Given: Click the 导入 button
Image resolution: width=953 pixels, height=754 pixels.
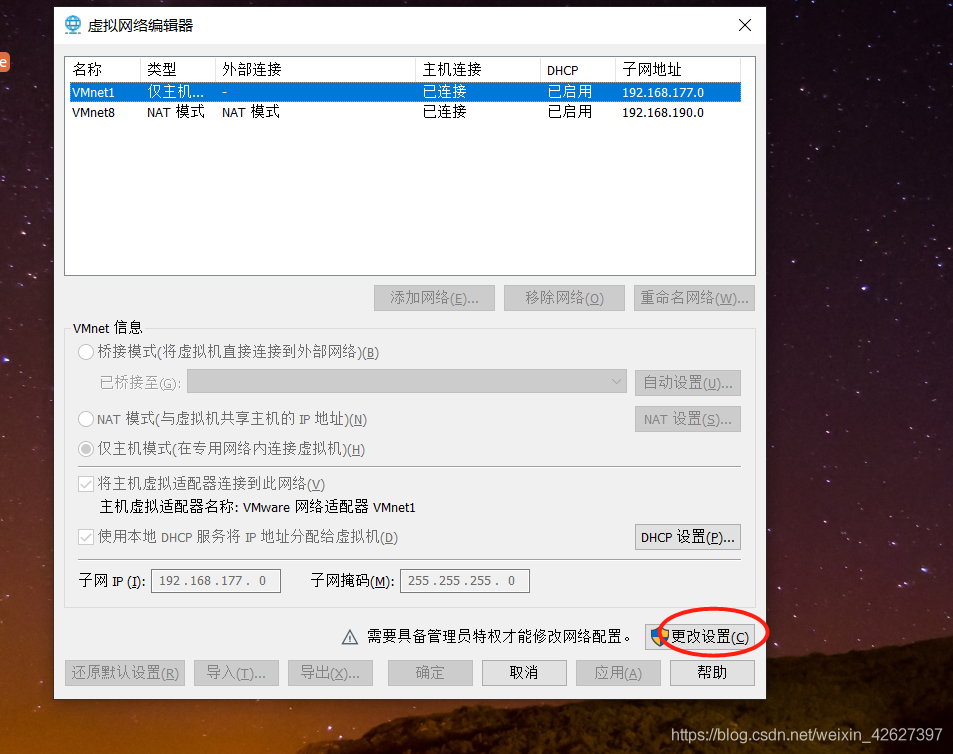Looking at the screenshot, I should point(236,673).
